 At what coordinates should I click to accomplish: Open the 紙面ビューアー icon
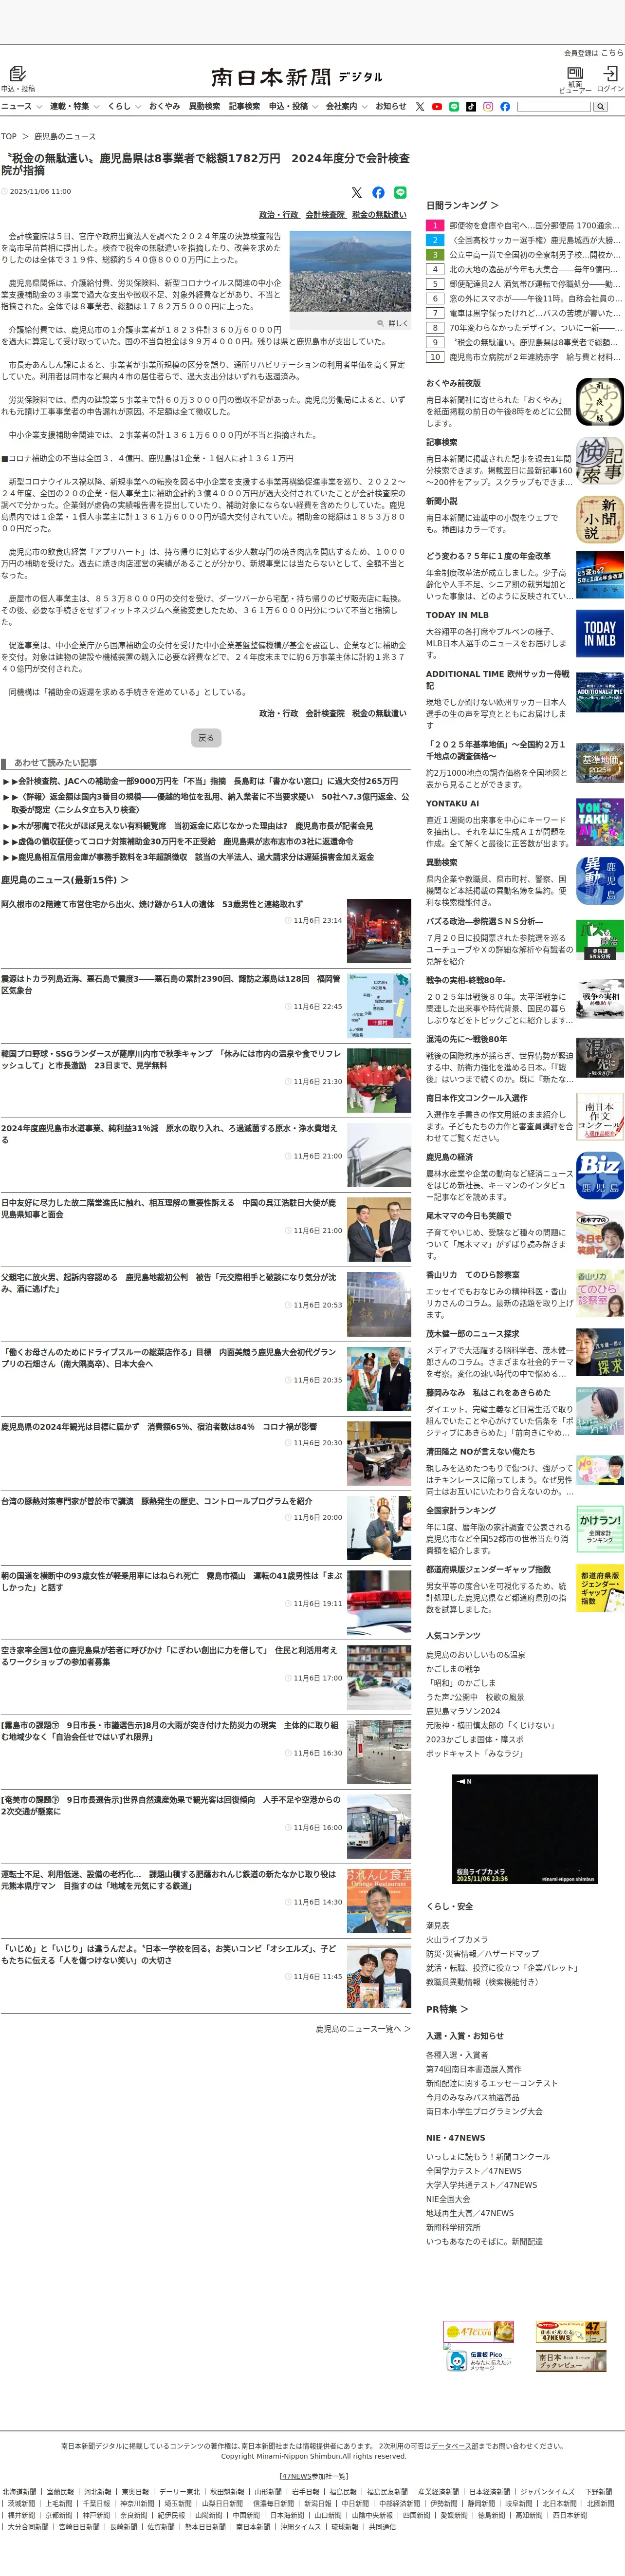click(575, 73)
